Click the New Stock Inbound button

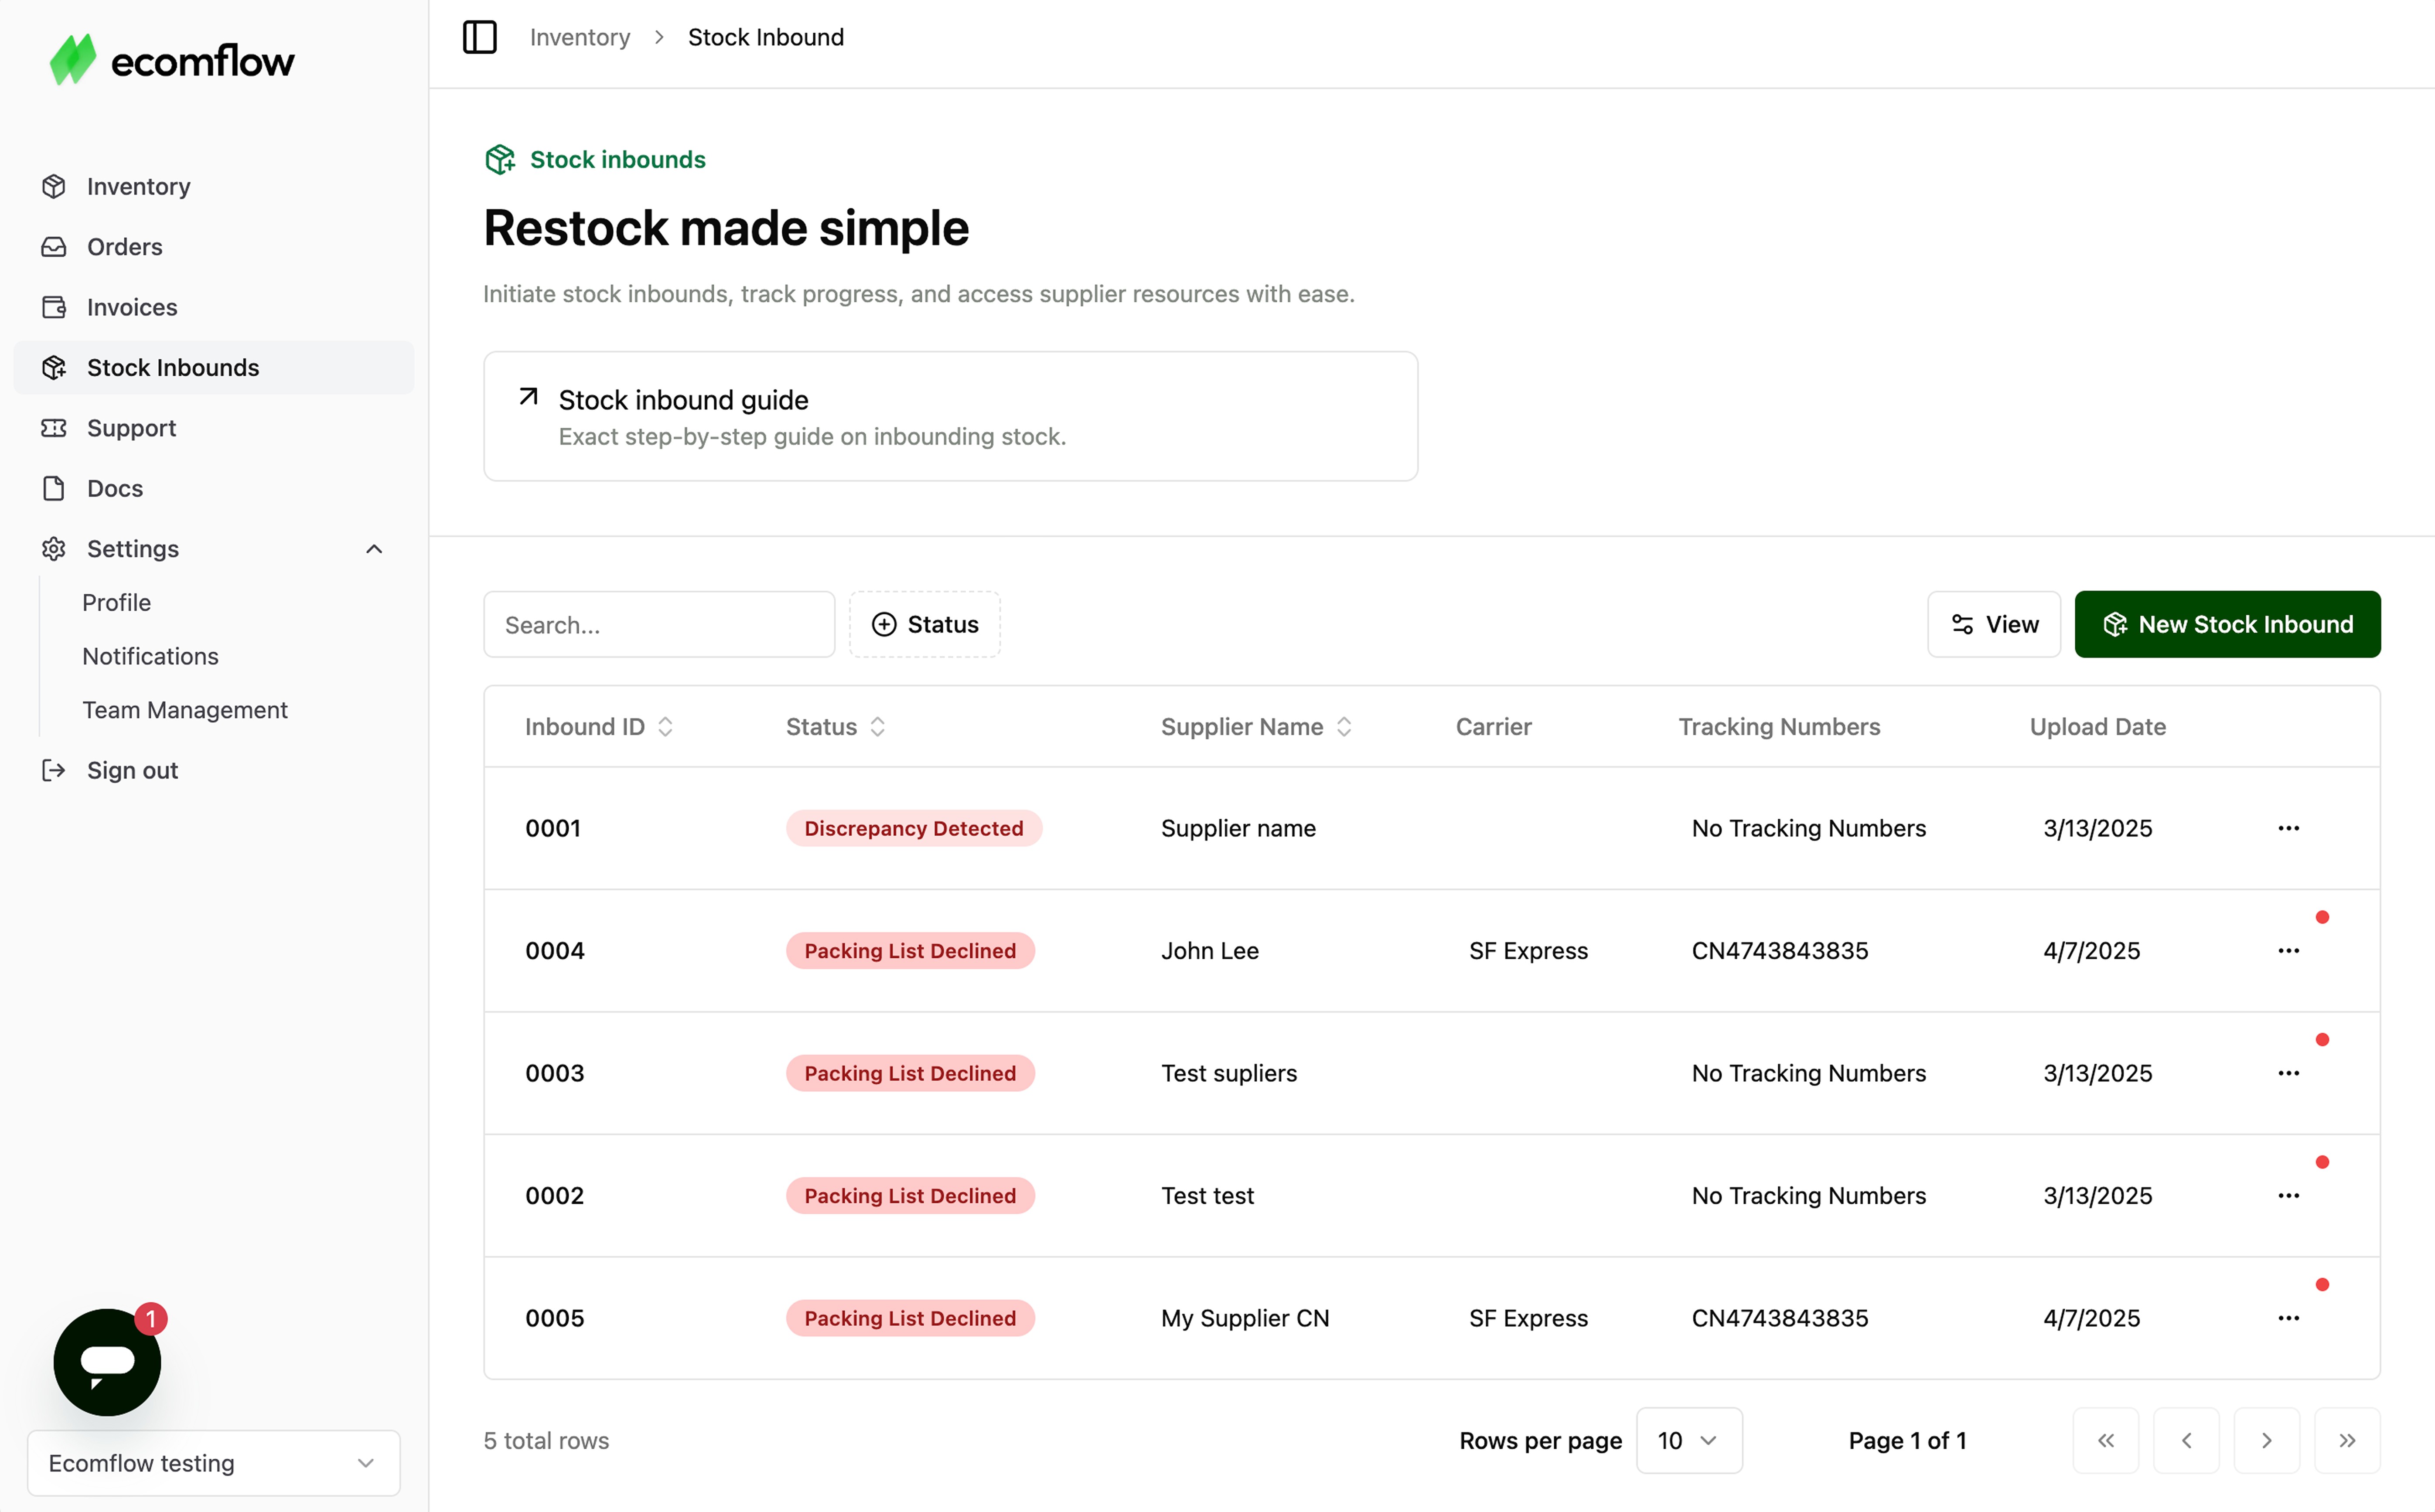pos(2226,624)
